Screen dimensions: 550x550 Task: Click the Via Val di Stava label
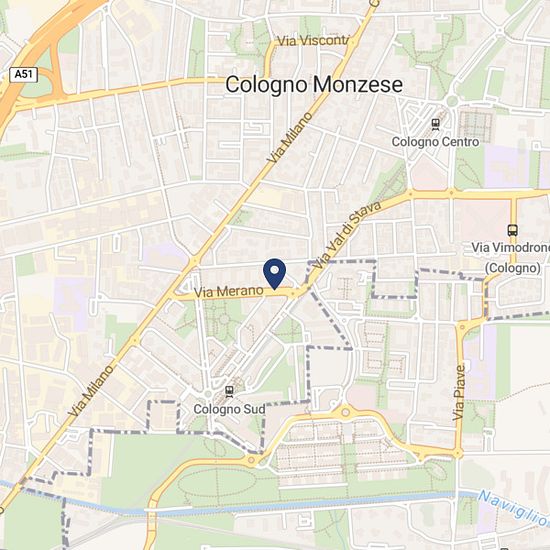coord(347,235)
